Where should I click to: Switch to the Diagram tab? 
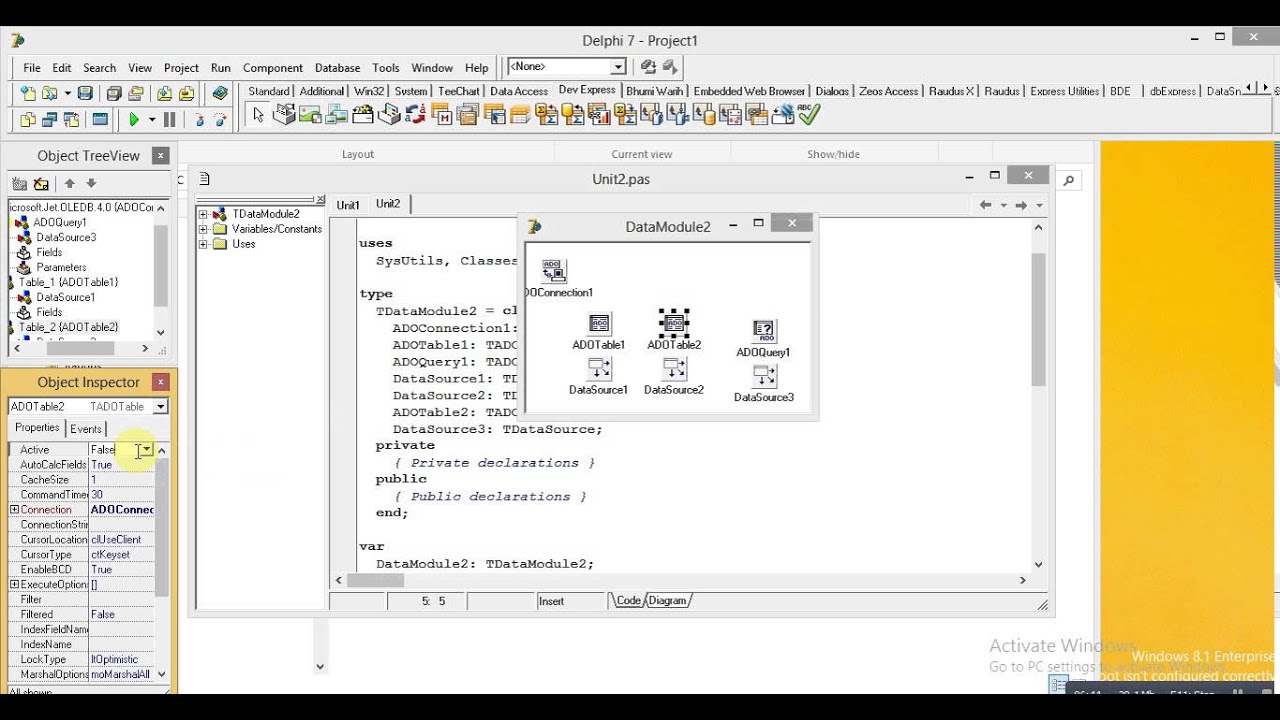(x=667, y=601)
